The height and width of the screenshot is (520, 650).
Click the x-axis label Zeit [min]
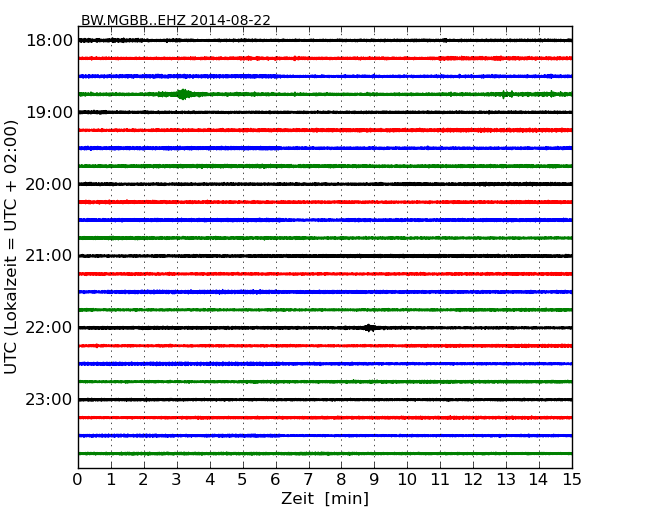(325, 498)
